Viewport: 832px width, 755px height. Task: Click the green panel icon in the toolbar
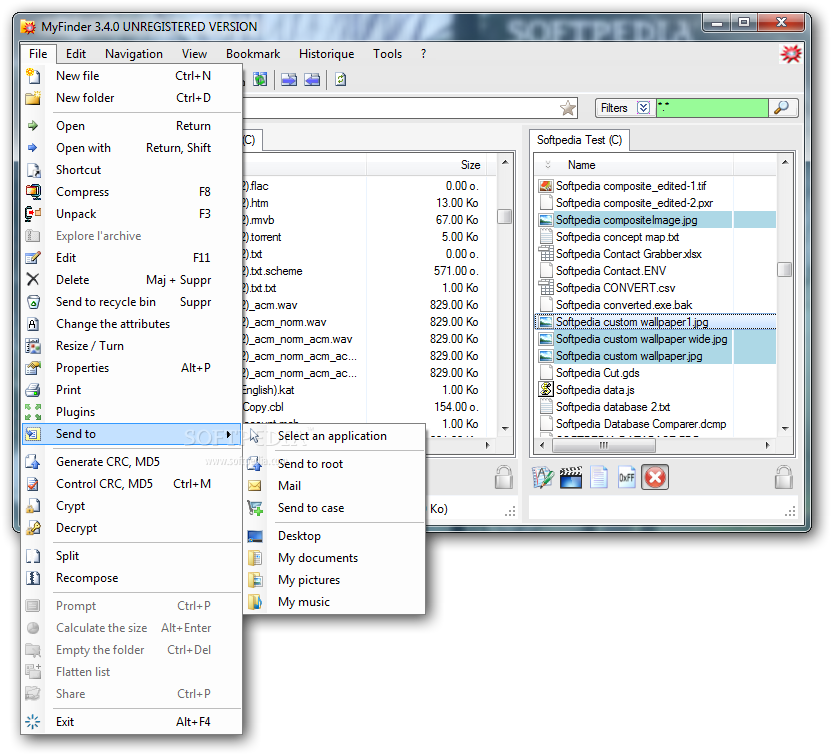coord(260,80)
